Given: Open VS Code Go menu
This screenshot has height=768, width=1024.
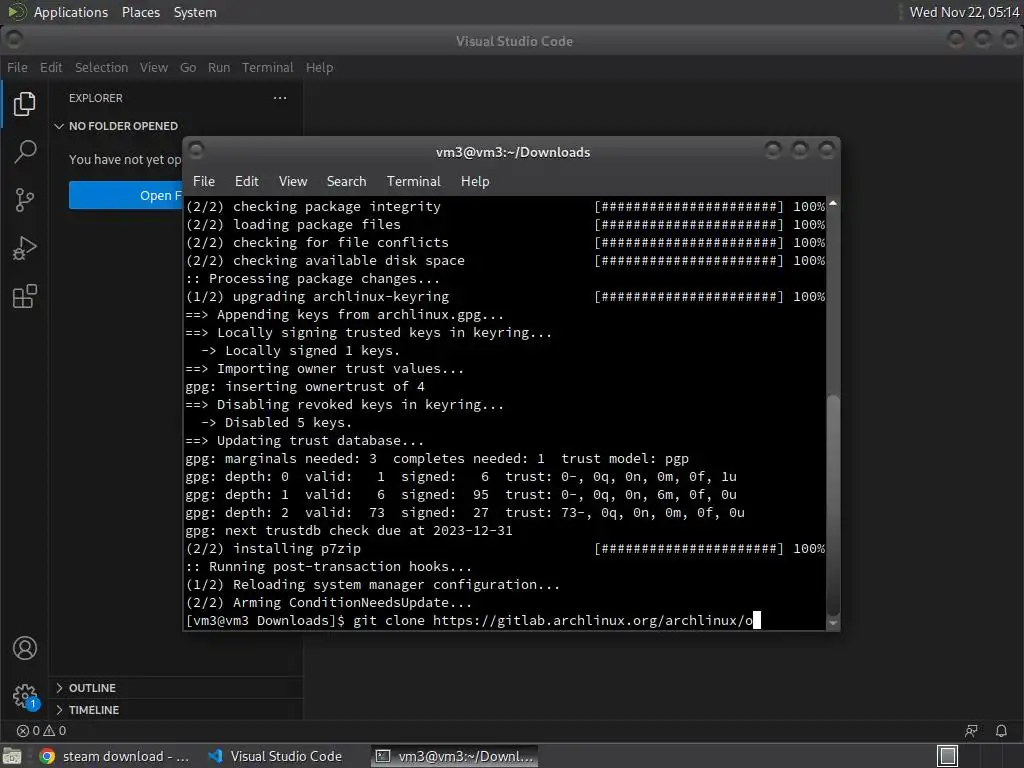Looking at the screenshot, I should [188, 67].
